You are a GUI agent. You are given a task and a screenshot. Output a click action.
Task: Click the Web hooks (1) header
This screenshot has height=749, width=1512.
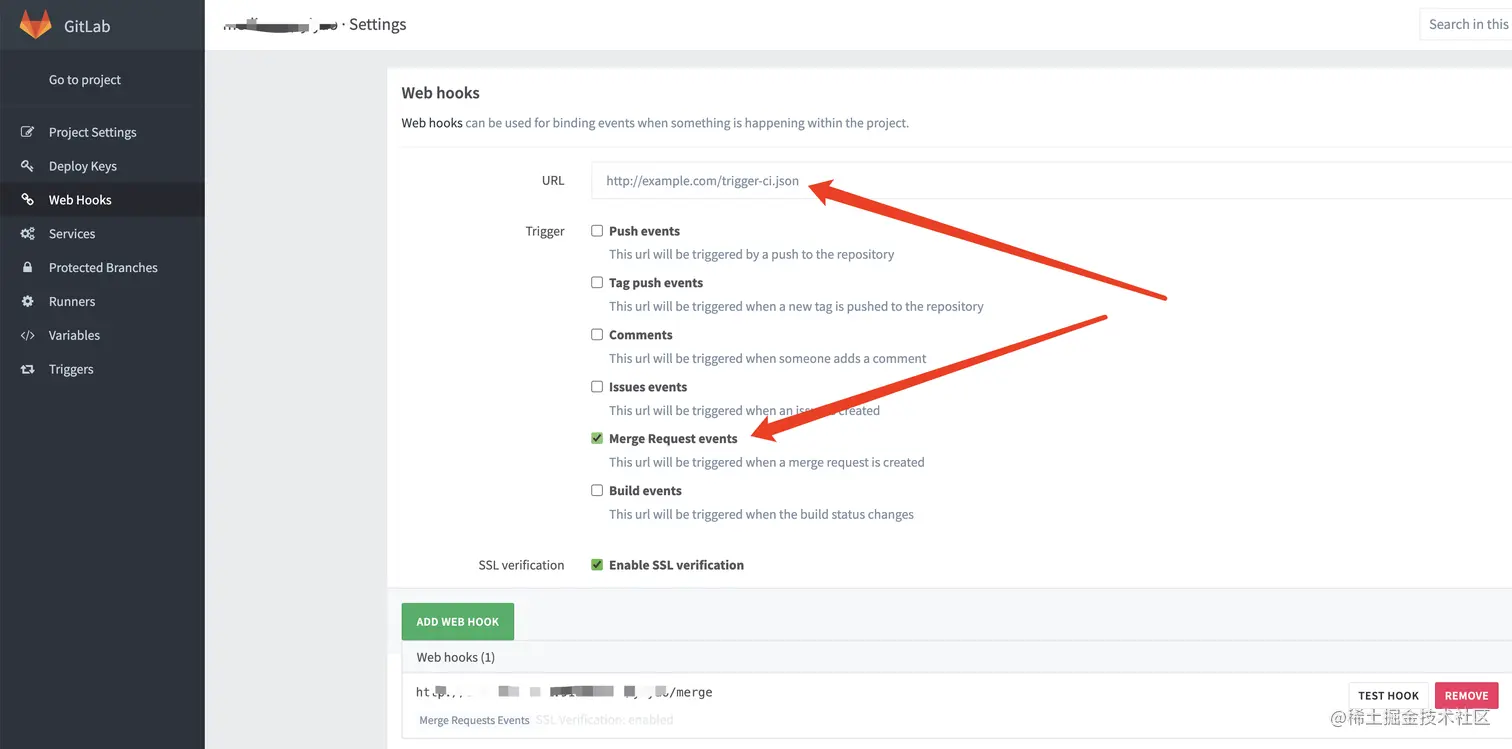tap(455, 657)
